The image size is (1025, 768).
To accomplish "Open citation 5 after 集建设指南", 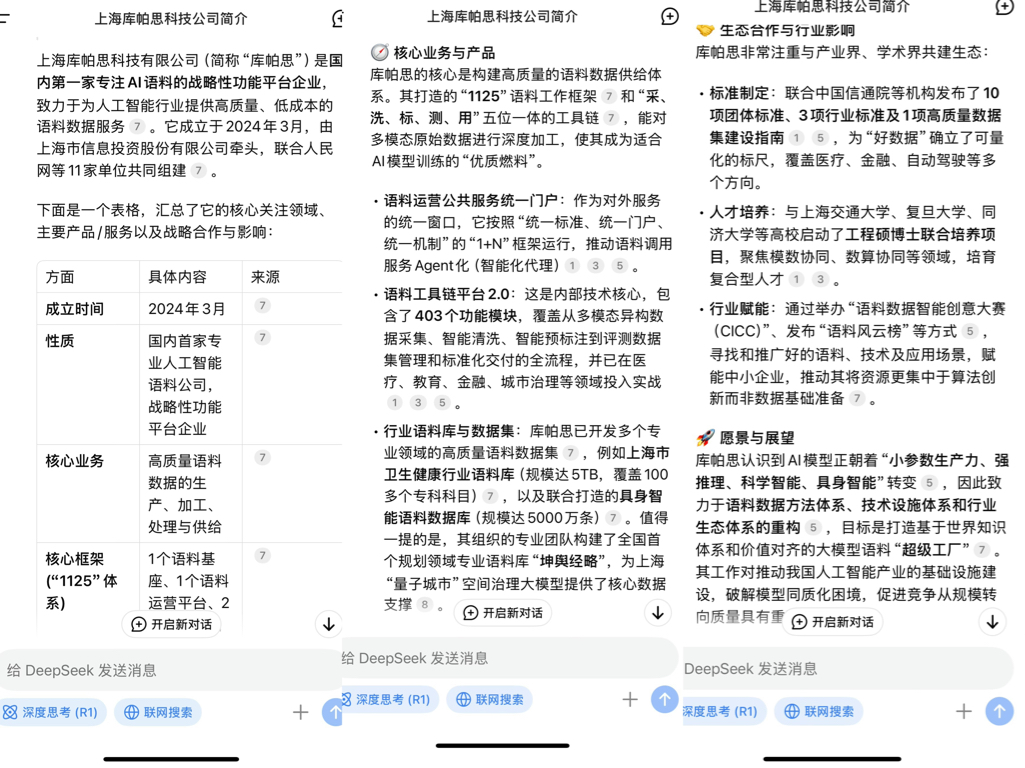I will [820, 138].
